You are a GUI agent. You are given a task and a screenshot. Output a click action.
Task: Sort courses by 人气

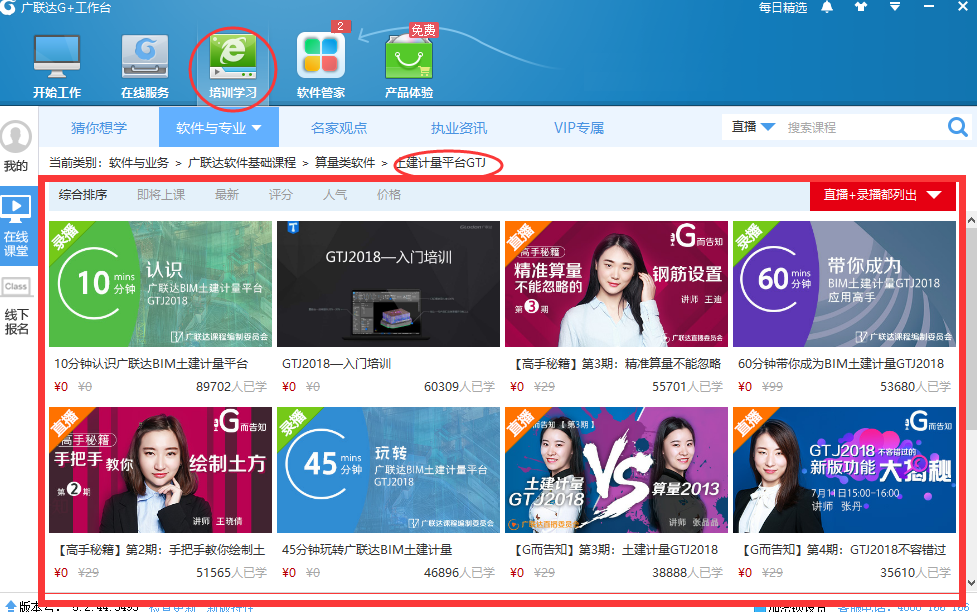click(335, 194)
